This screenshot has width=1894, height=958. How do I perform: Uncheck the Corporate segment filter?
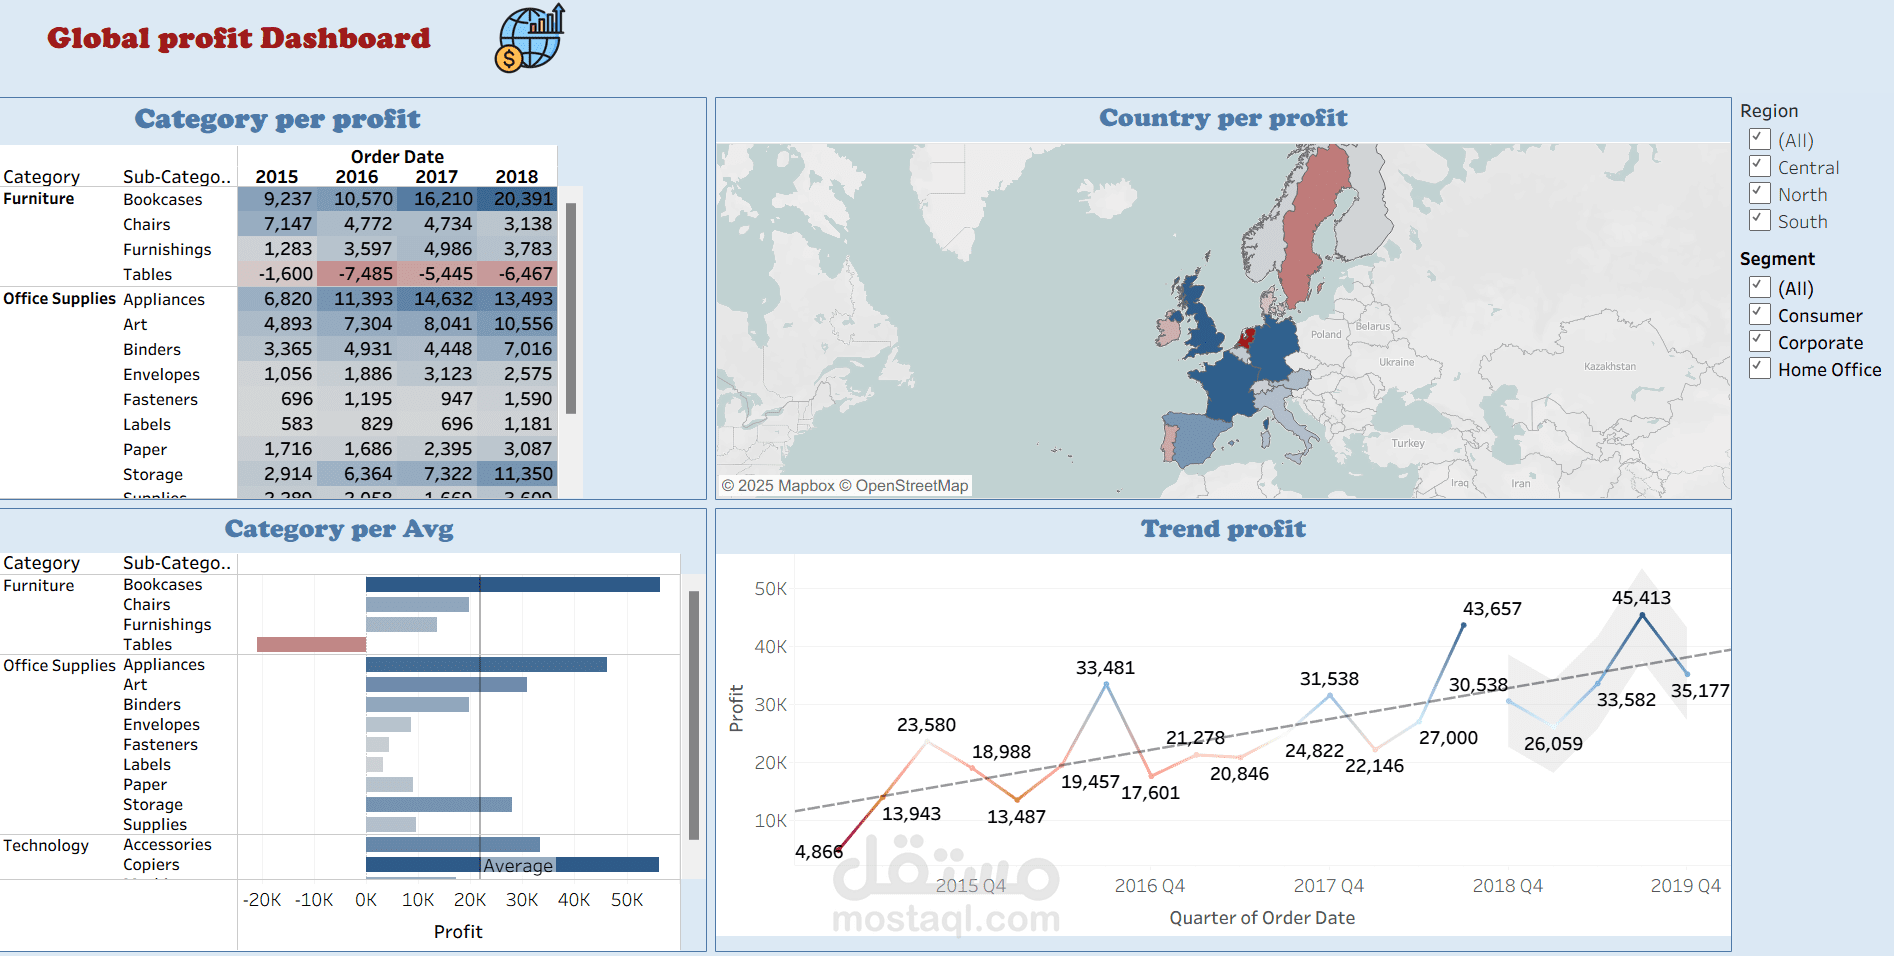[x=1760, y=341]
